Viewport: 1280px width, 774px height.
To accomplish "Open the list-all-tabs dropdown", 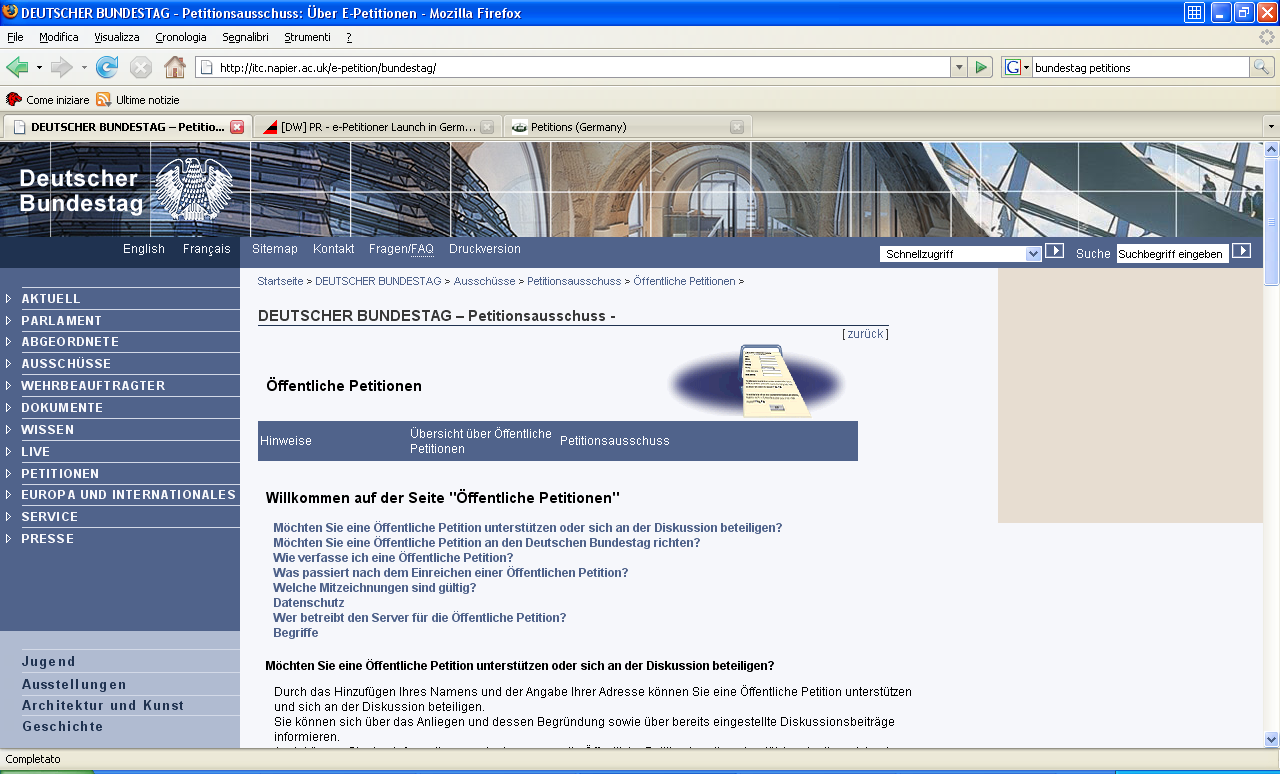I will [x=1270, y=127].
